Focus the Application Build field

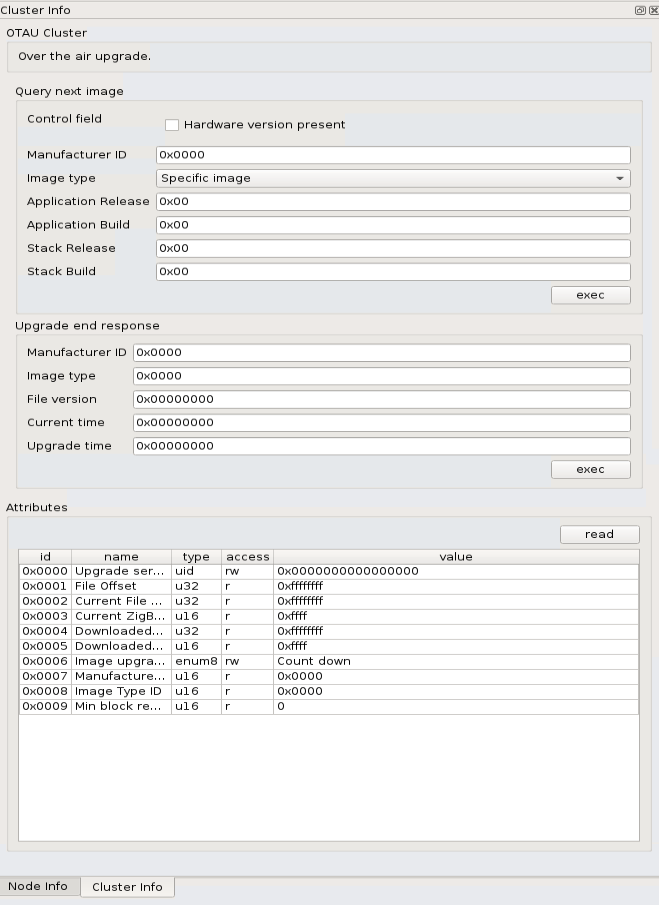pos(393,225)
